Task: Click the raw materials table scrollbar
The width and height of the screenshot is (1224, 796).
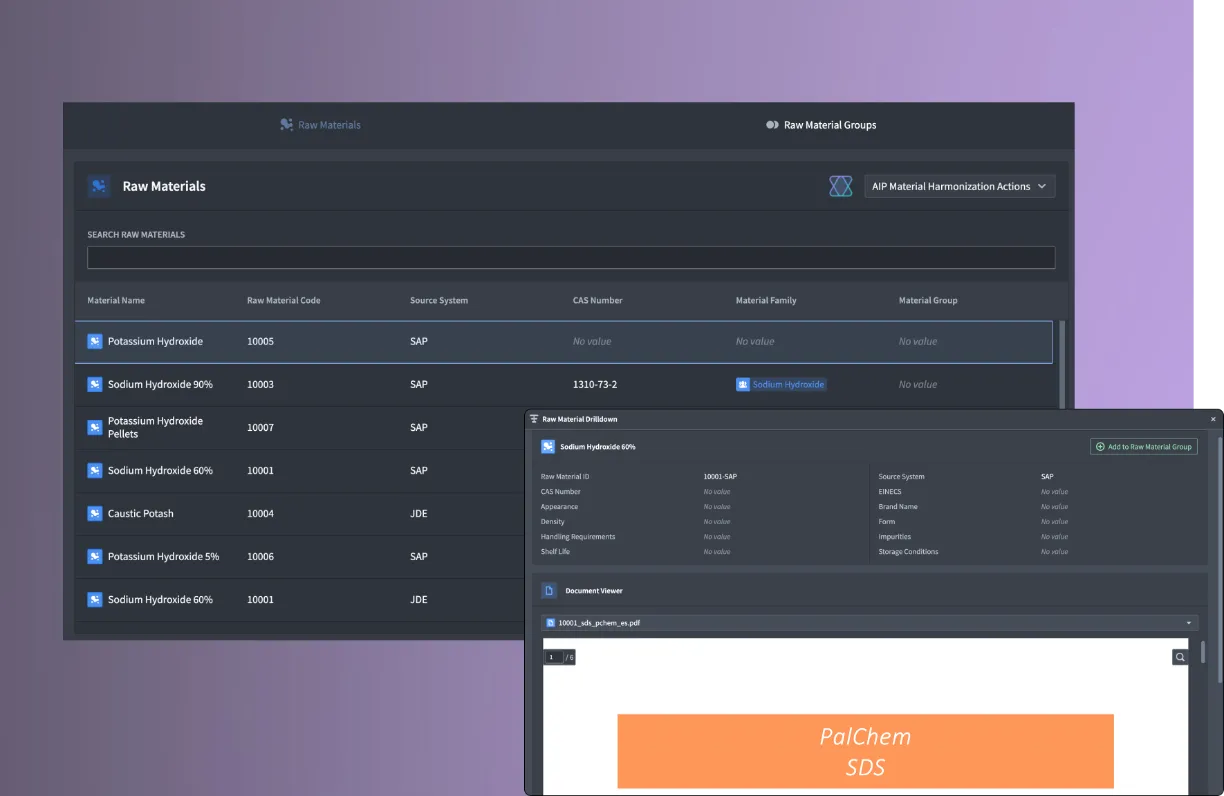Action: point(1062,365)
